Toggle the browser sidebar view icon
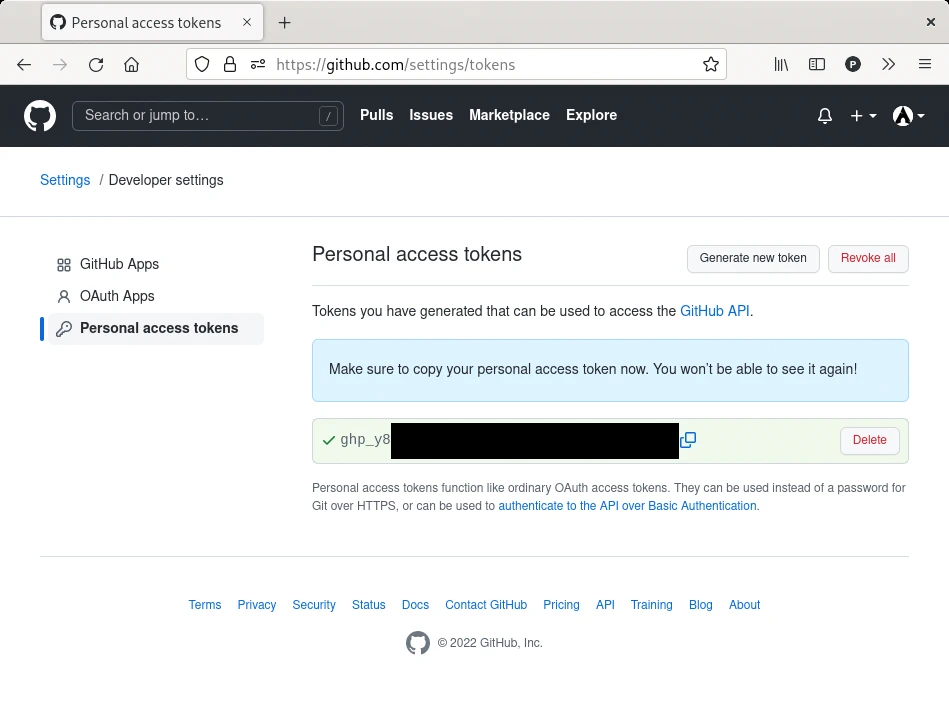 pos(817,65)
